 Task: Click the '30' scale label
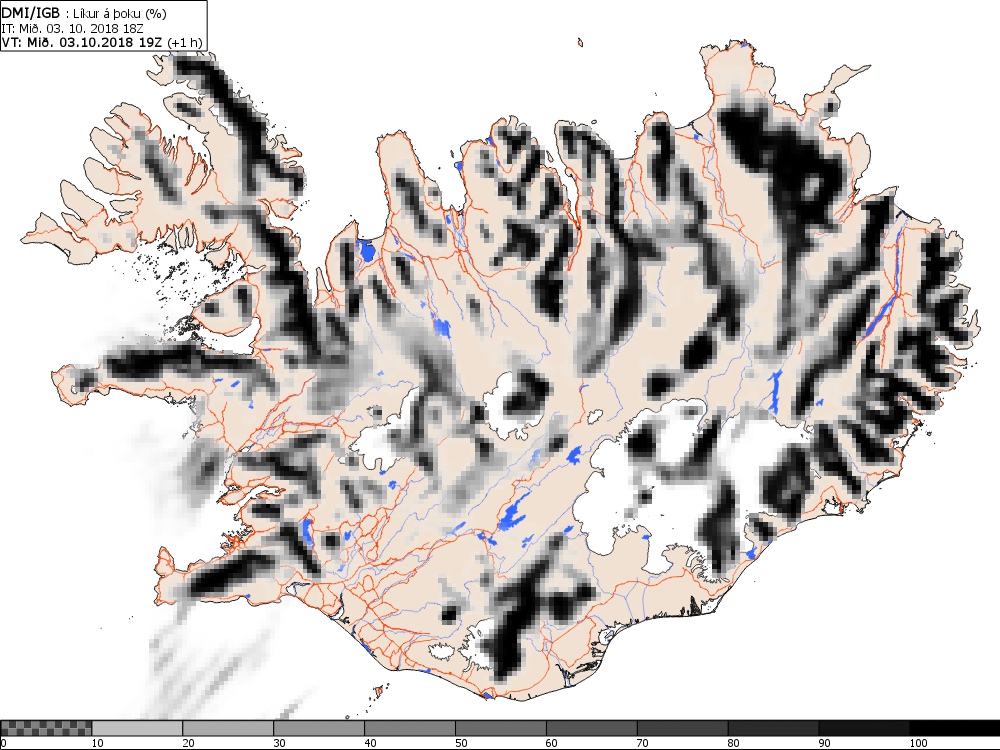click(x=279, y=743)
